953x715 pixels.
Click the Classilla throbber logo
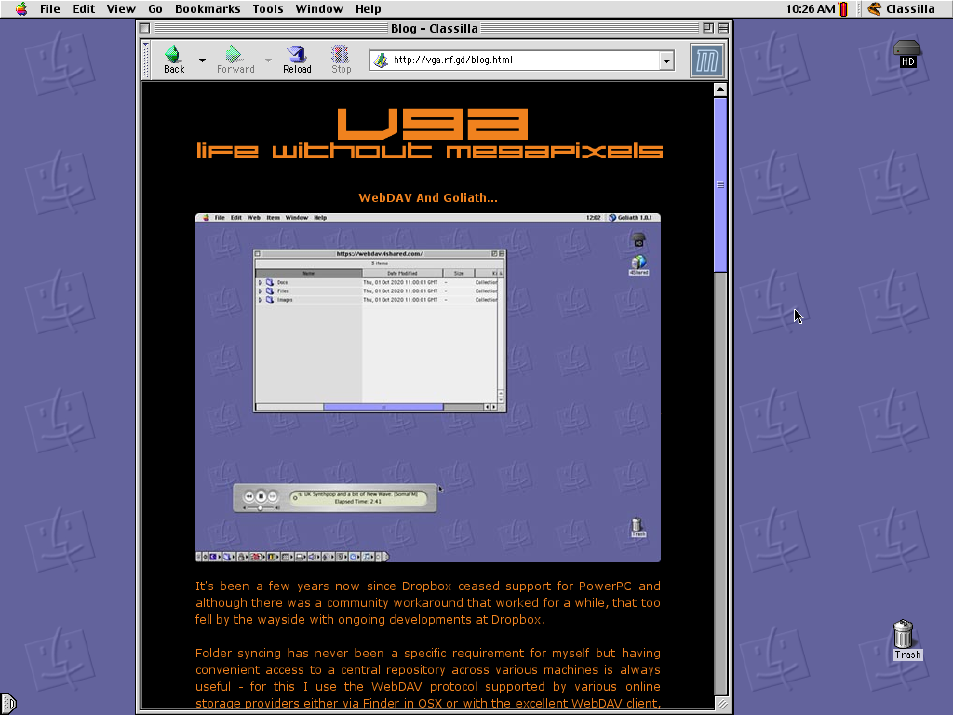point(707,60)
